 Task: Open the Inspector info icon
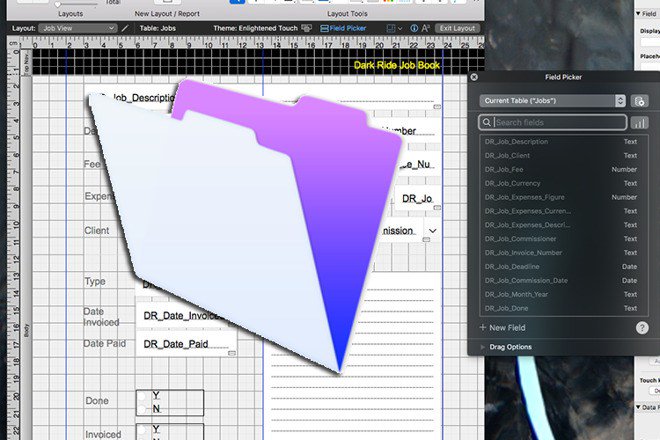pos(414,28)
